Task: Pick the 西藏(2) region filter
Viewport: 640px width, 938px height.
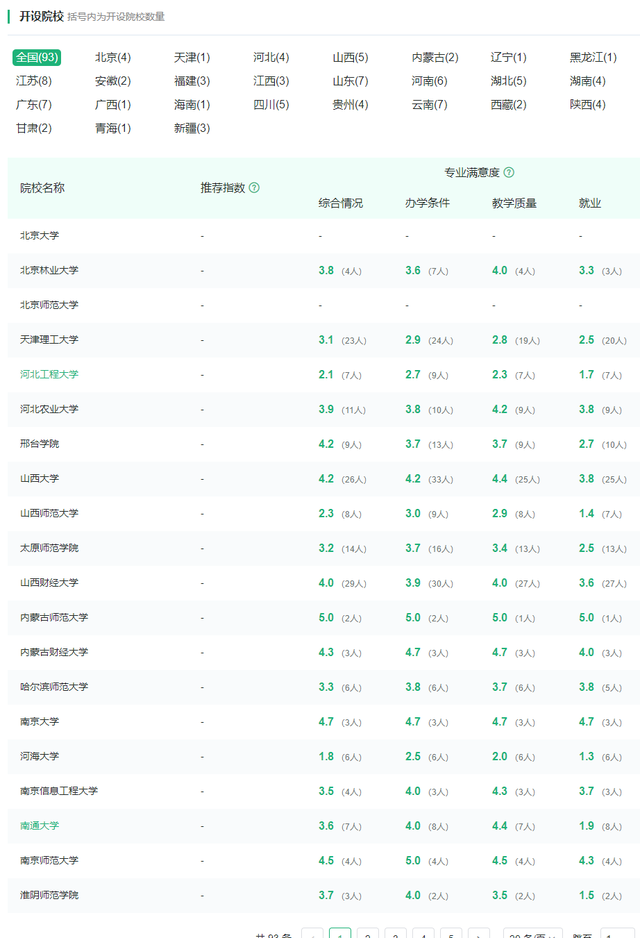Action: point(508,105)
